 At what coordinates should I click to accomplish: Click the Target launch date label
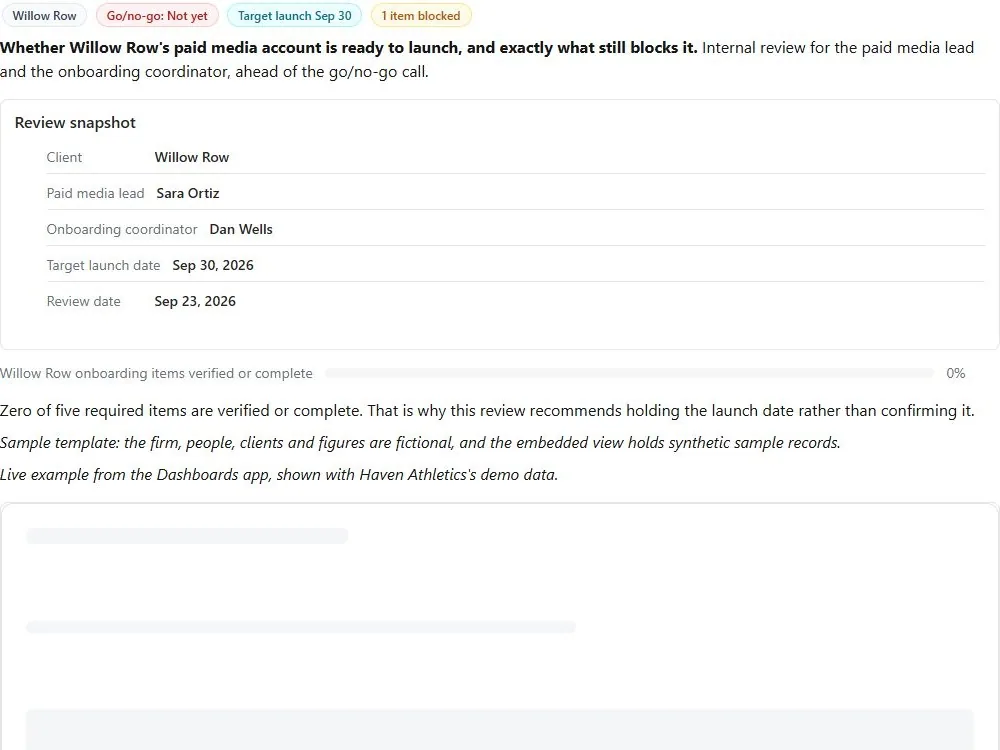click(x=103, y=265)
